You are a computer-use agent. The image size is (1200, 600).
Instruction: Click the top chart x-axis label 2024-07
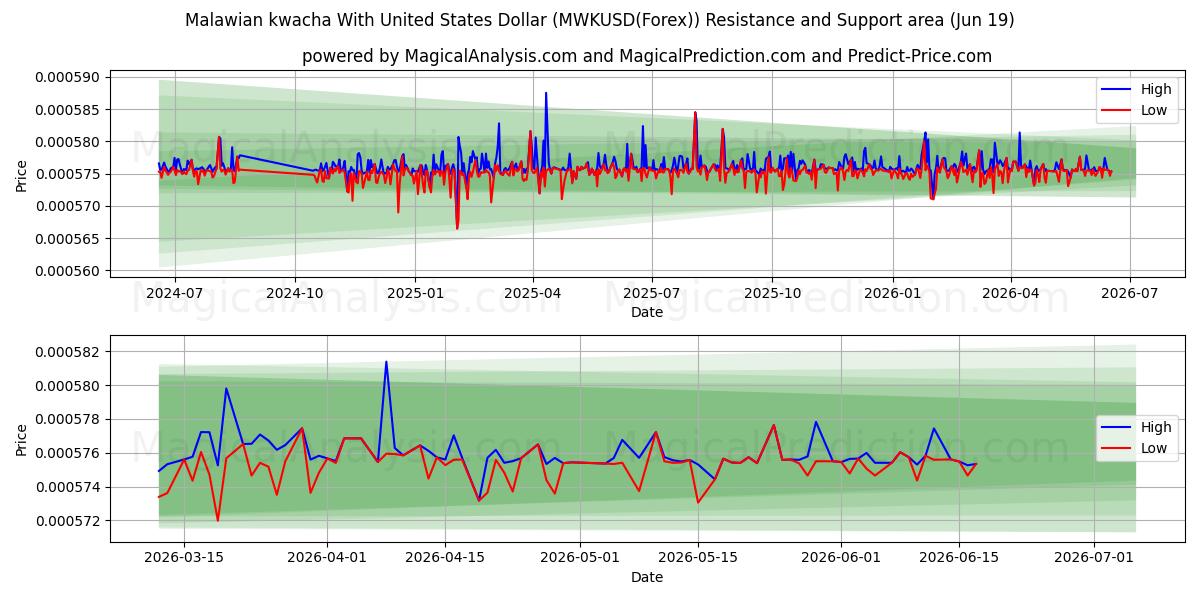coord(175,294)
